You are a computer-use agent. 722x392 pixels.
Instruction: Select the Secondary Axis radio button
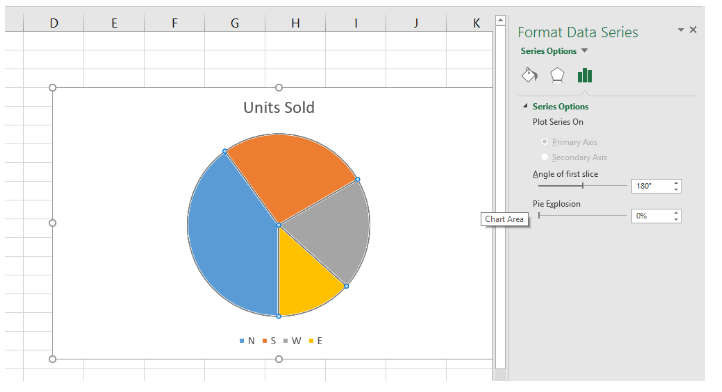pos(545,157)
